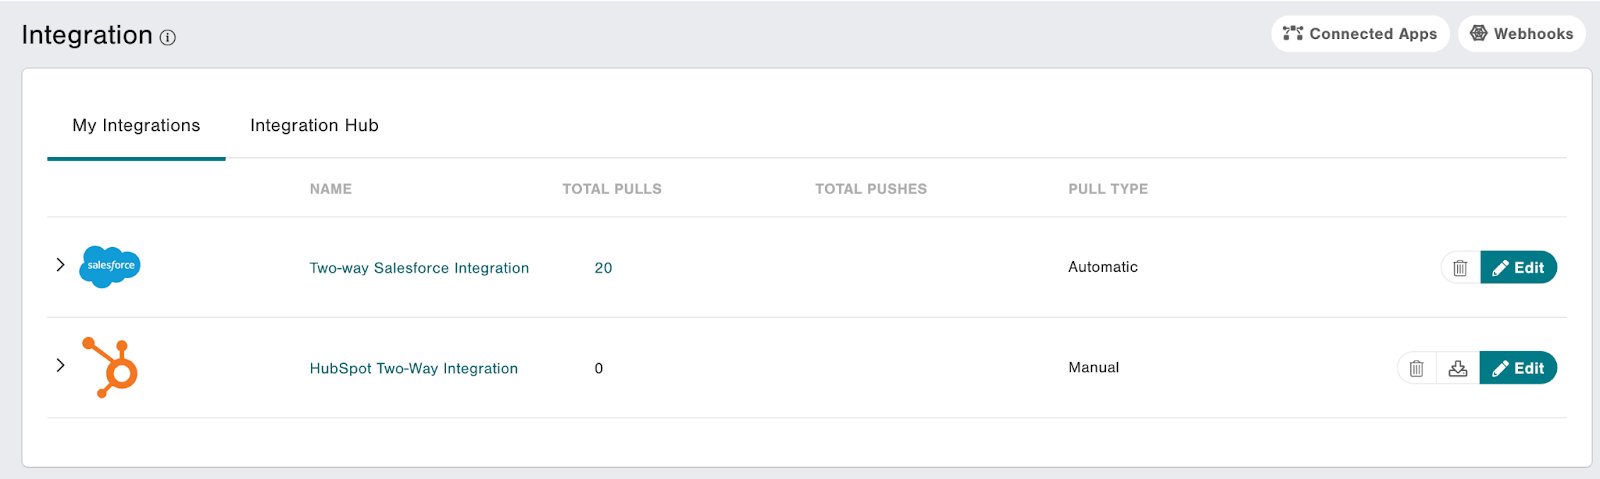Click the TOTAL PULLS column header
The image size is (1600, 479).
[611, 189]
